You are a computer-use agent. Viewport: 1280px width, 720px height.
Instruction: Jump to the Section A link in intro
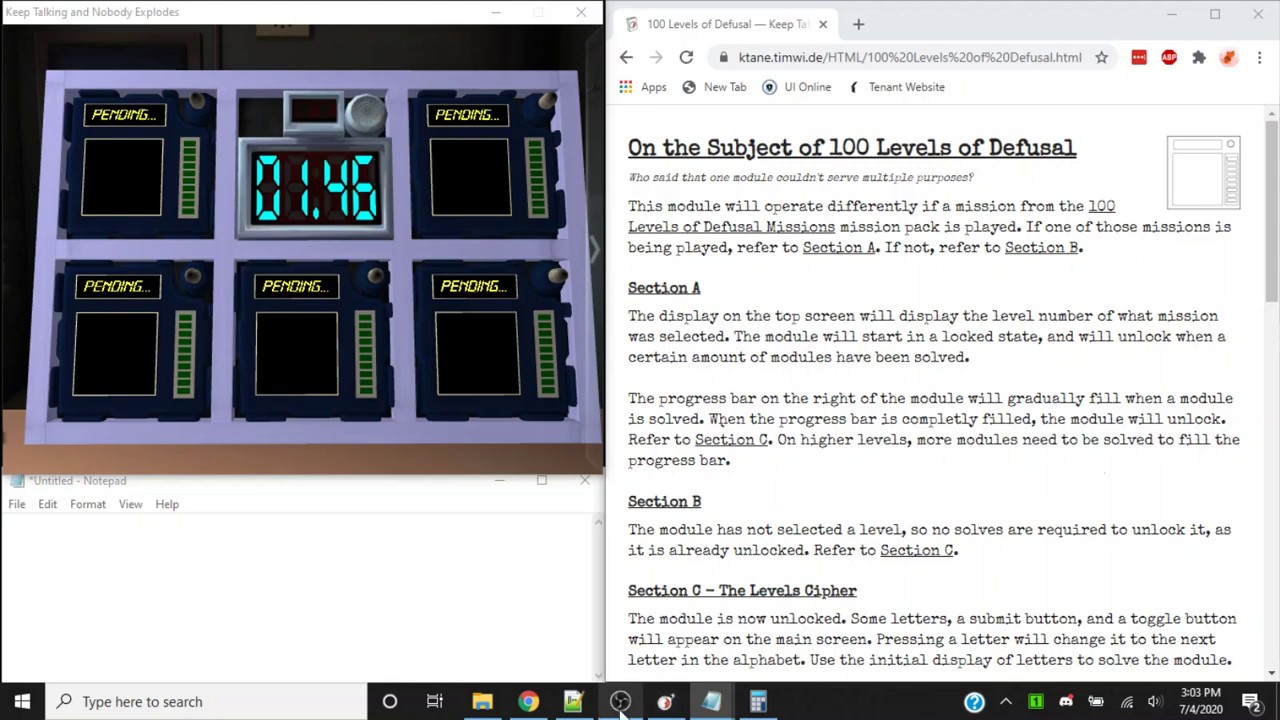pyautogui.click(x=839, y=248)
